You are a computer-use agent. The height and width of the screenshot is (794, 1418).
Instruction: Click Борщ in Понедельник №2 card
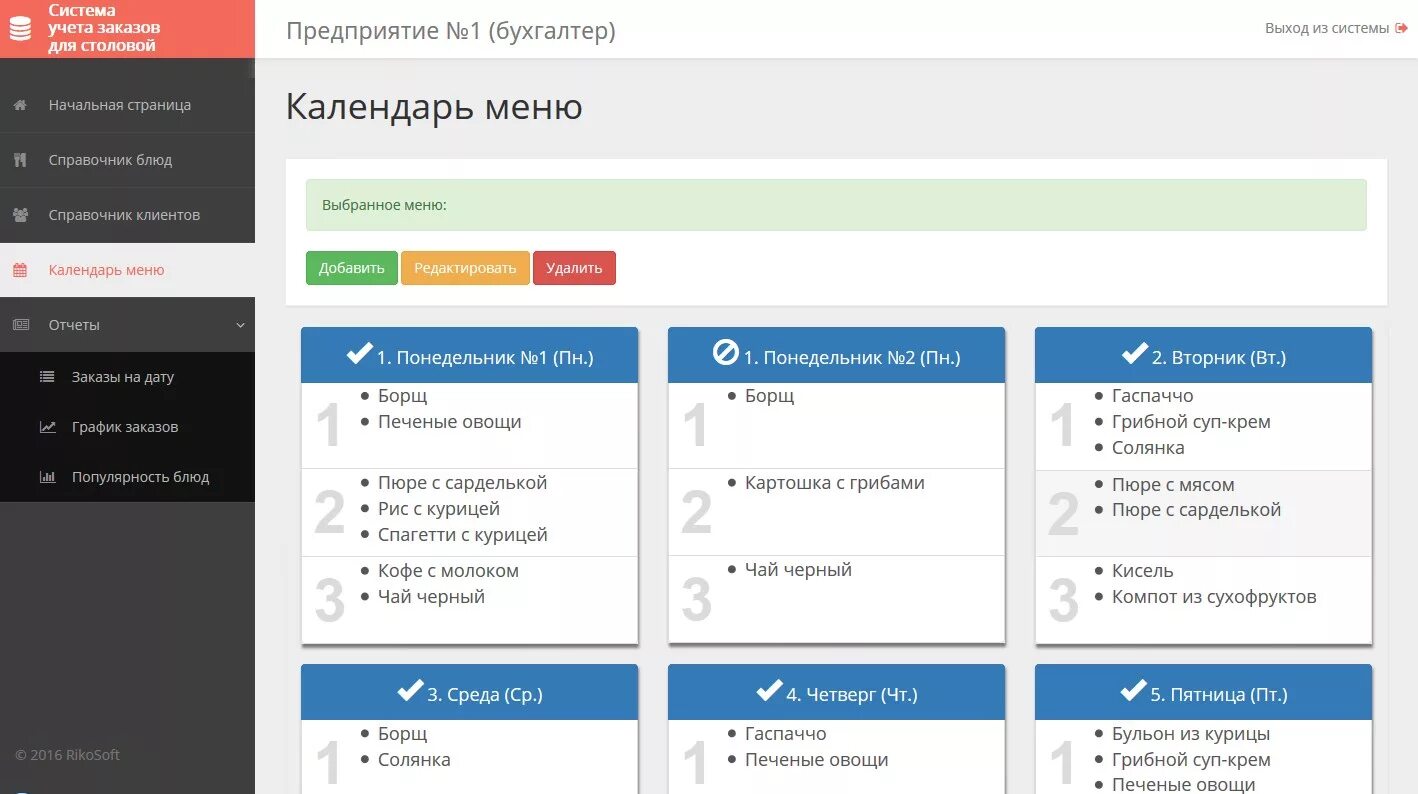[770, 396]
